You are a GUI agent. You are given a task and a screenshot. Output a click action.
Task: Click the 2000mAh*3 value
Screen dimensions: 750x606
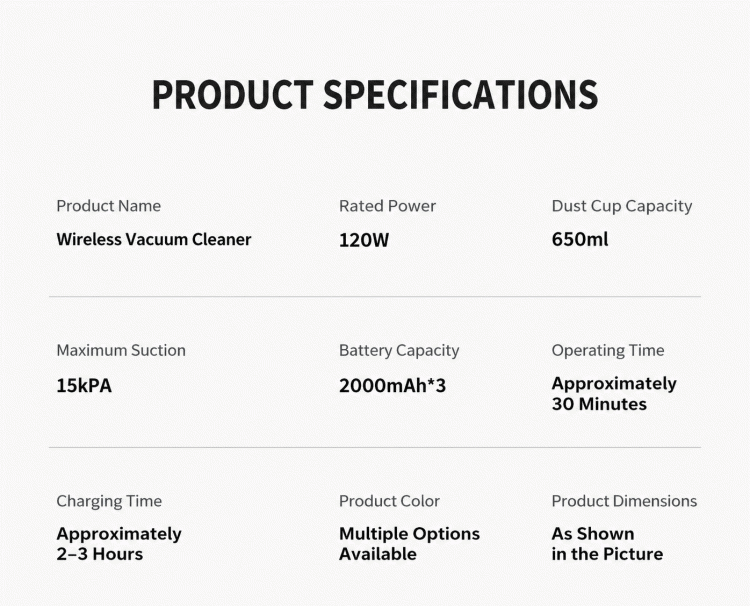tap(392, 386)
